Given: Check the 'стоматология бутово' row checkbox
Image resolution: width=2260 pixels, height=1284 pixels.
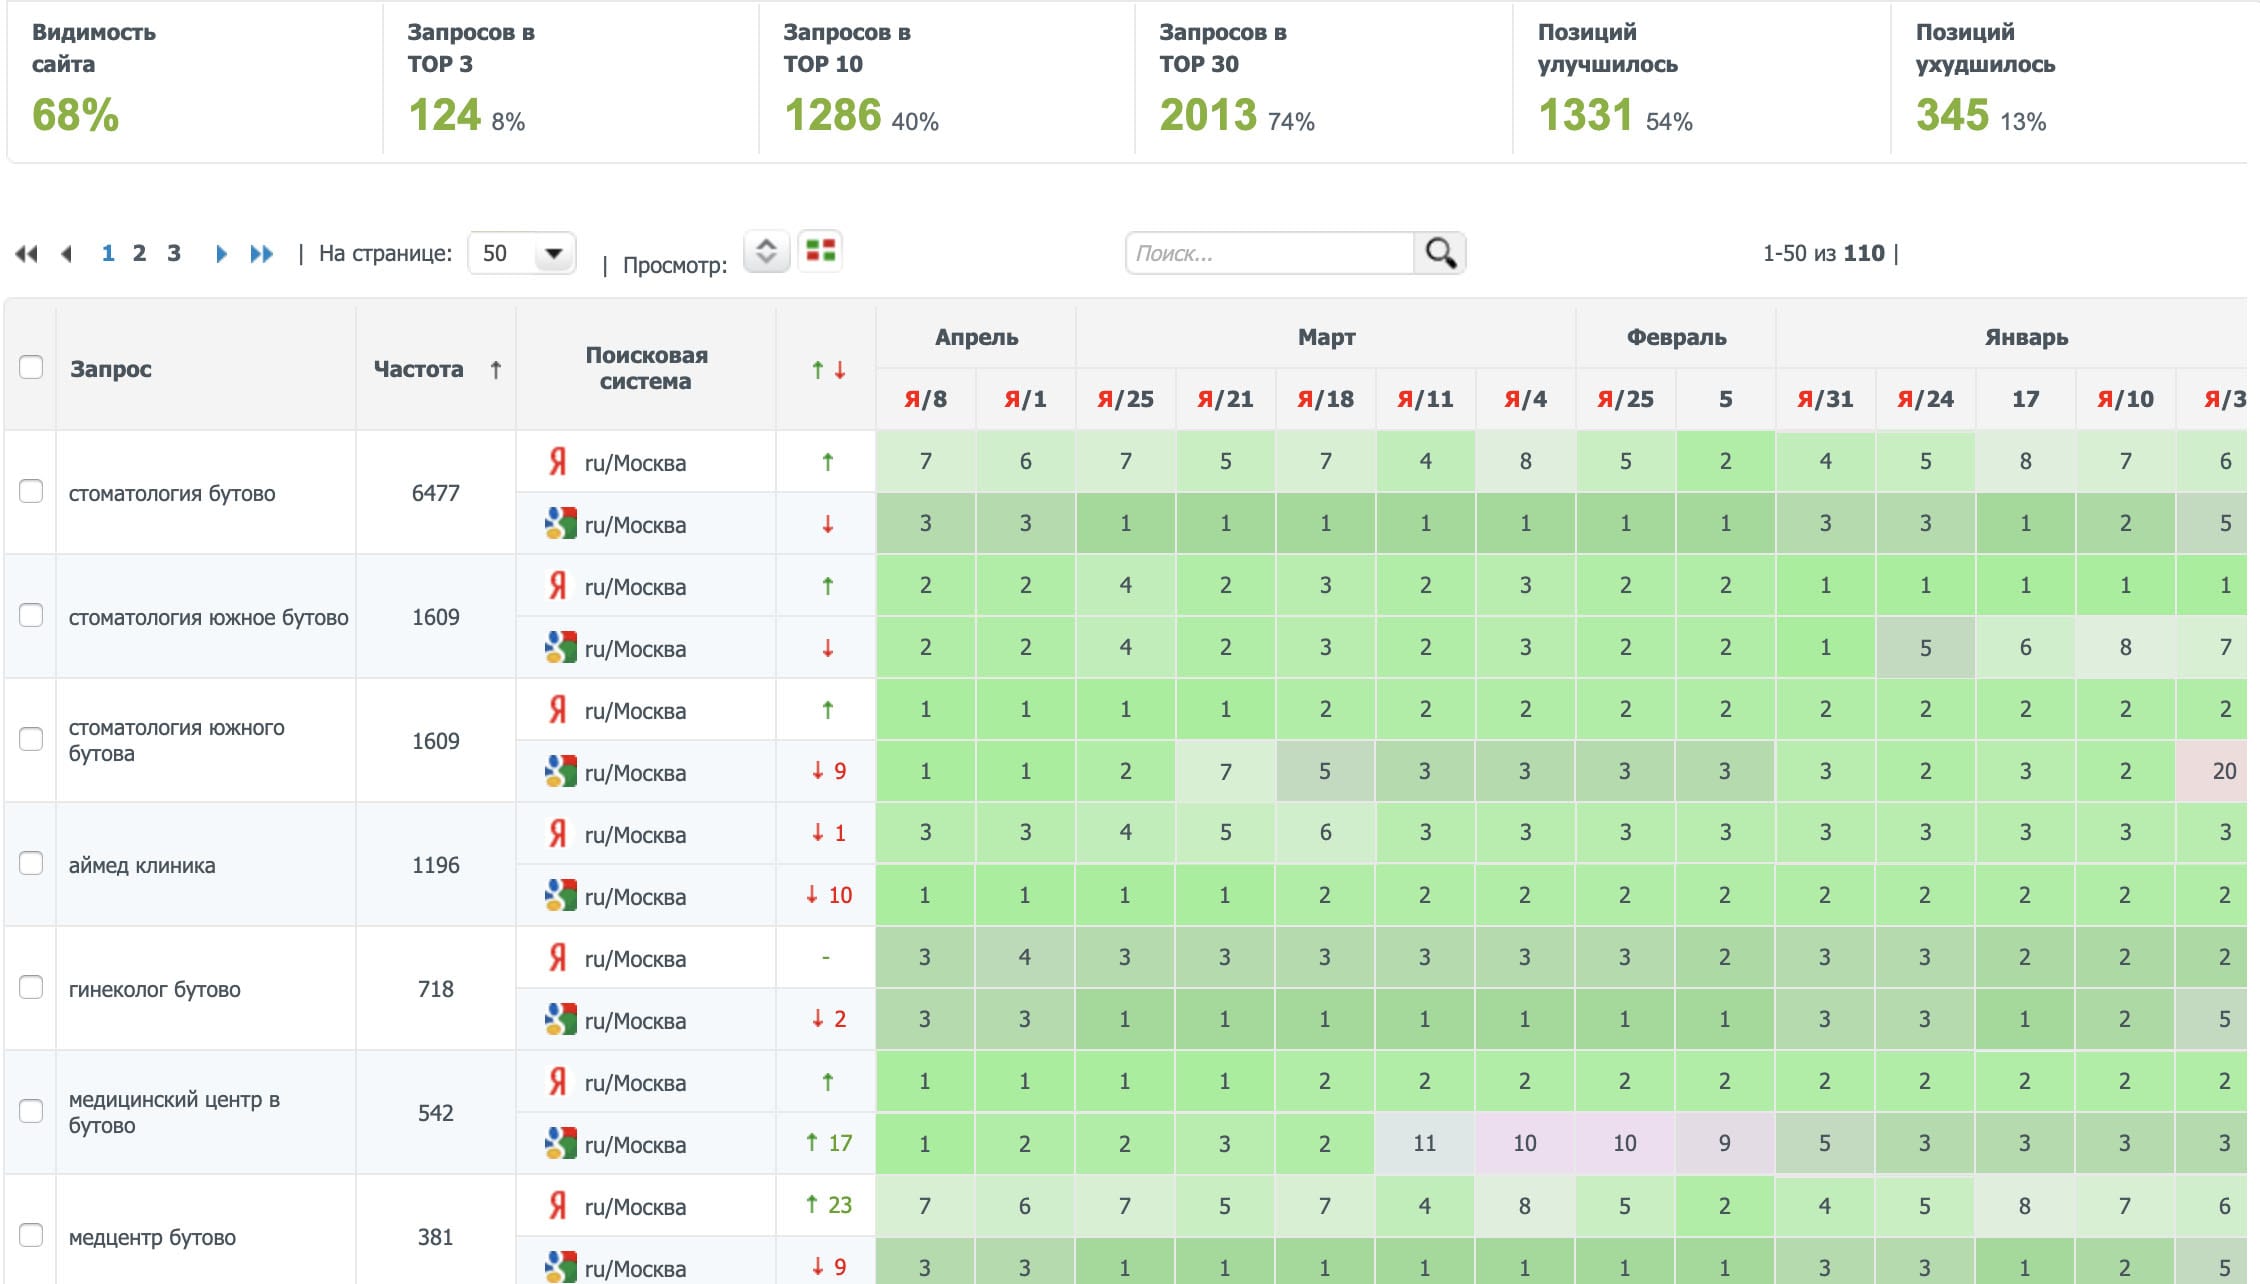Looking at the screenshot, I should coord(31,491).
